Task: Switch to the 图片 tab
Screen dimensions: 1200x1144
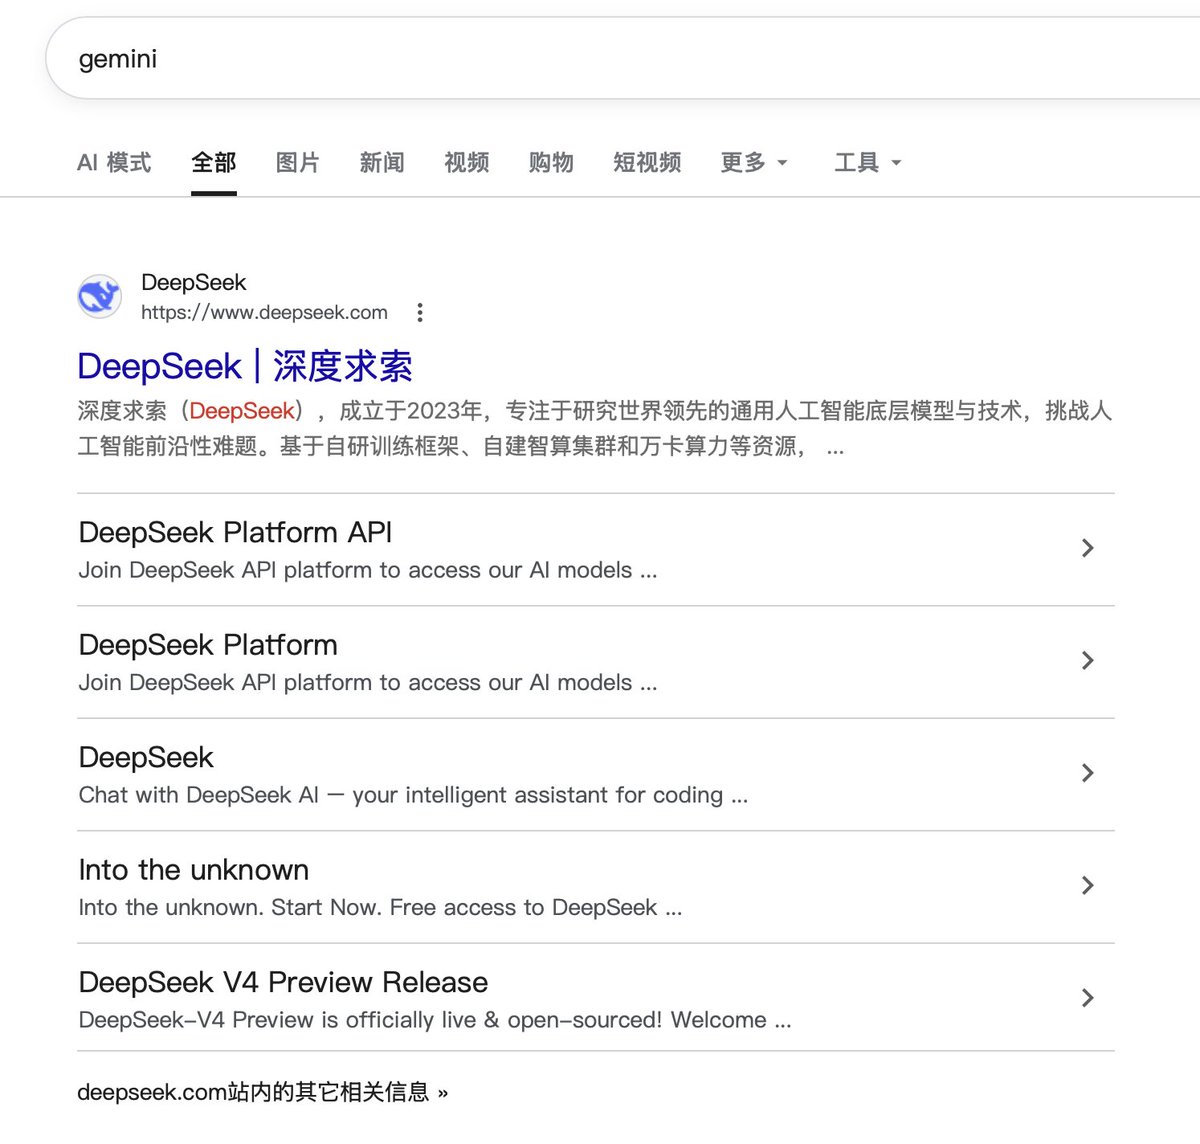Action: coord(298,162)
